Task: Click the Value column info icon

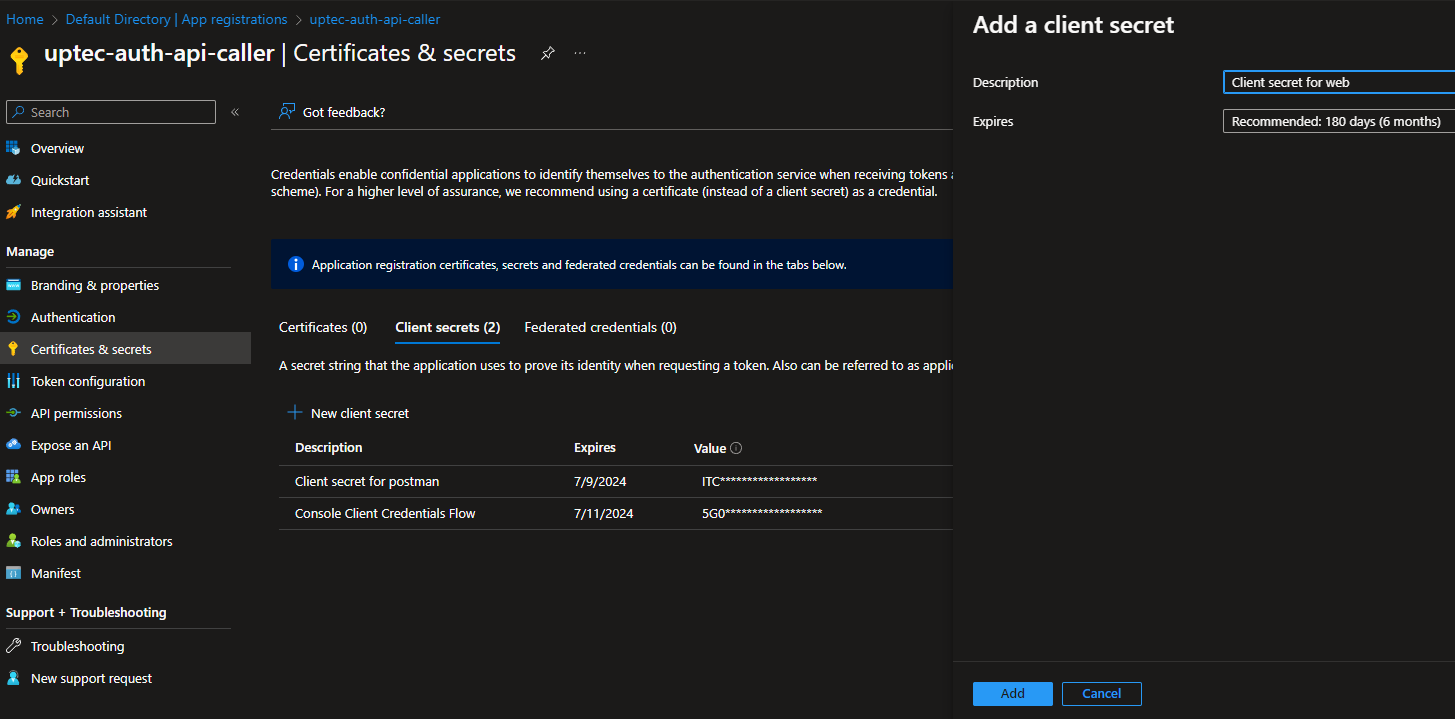Action: click(x=737, y=448)
